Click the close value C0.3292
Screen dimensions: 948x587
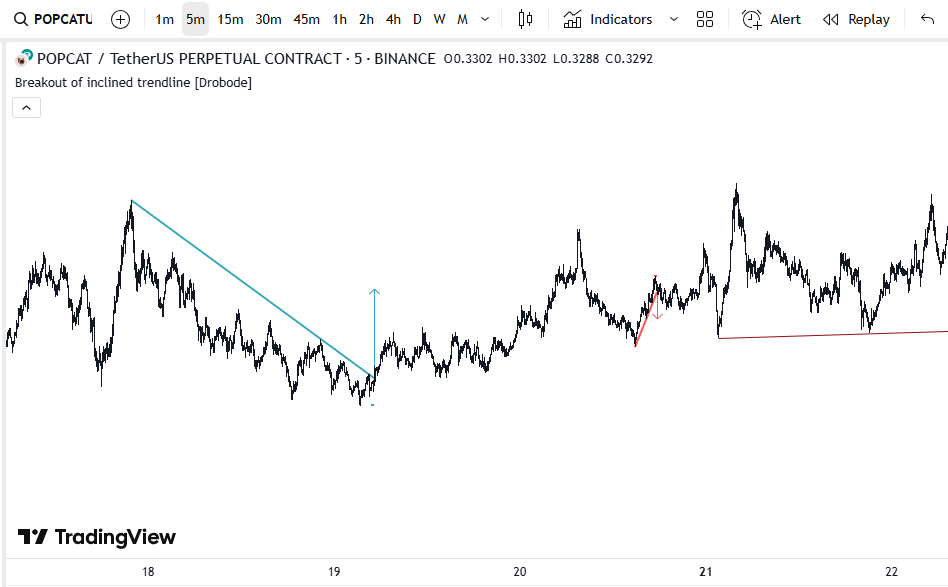[x=629, y=59]
